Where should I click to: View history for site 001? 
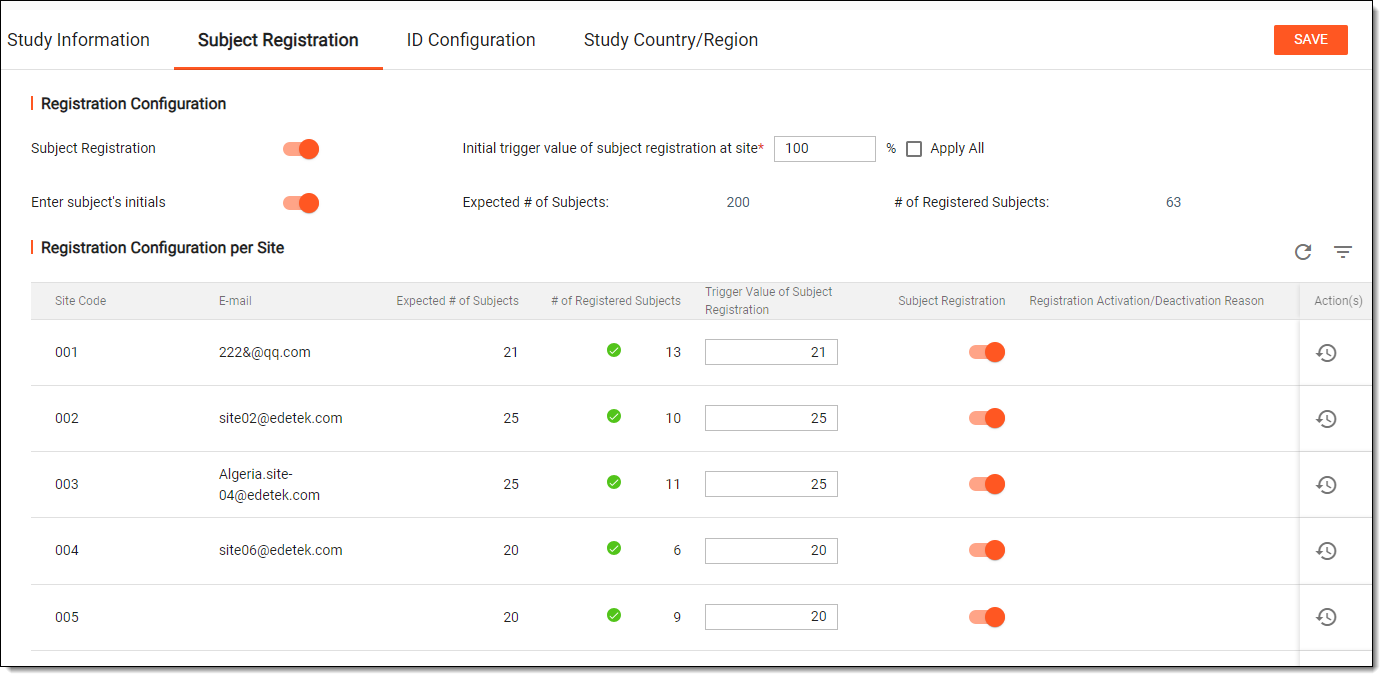click(x=1326, y=352)
